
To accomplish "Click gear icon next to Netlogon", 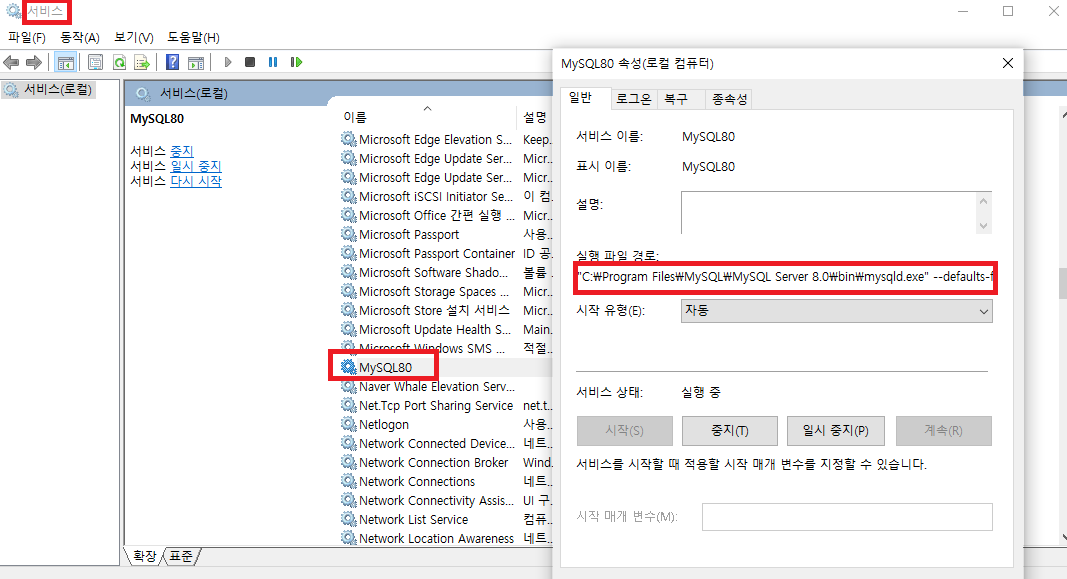I will [348, 424].
